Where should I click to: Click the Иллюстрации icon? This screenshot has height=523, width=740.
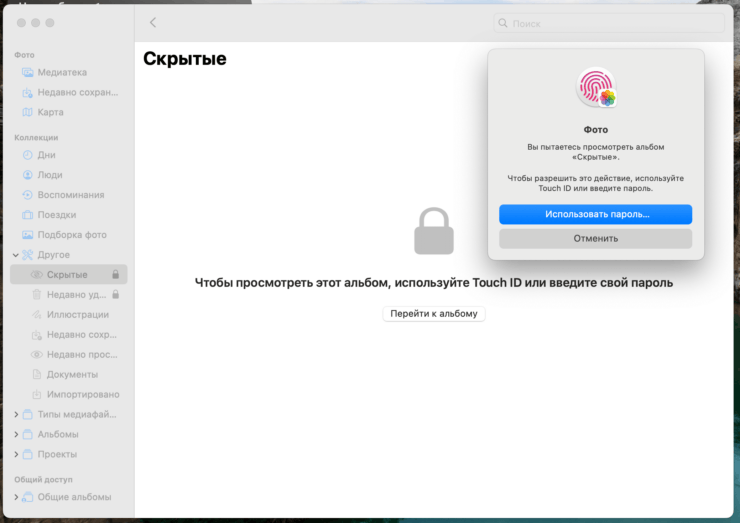(x=37, y=315)
